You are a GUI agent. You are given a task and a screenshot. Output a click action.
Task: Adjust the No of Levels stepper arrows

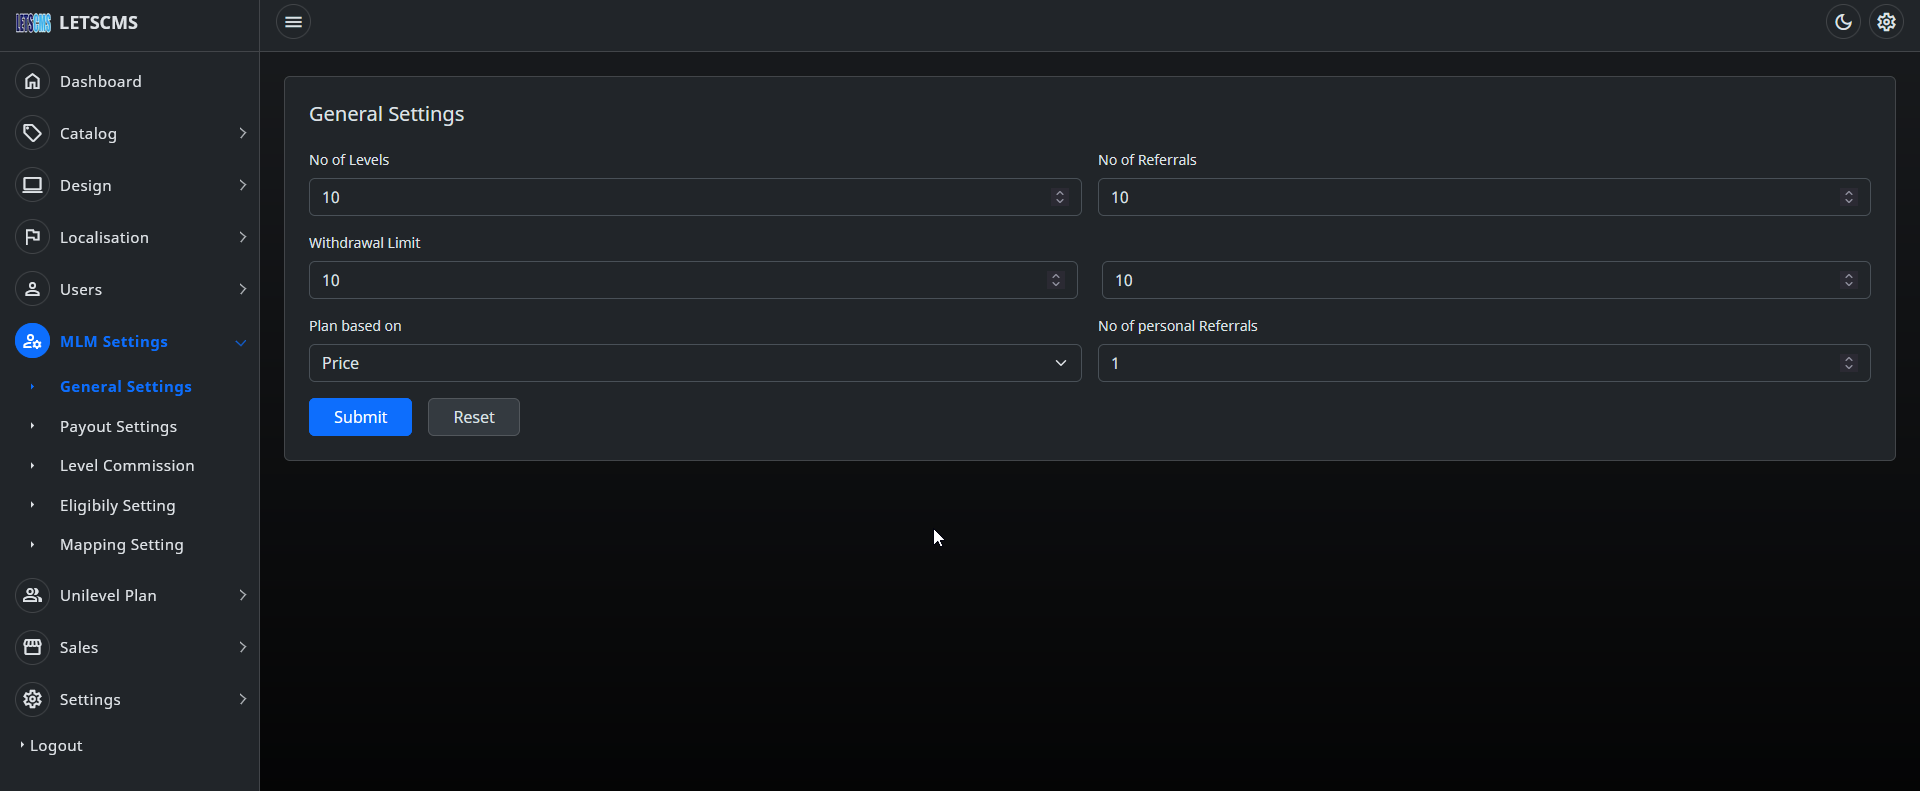pyautogui.click(x=1059, y=197)
